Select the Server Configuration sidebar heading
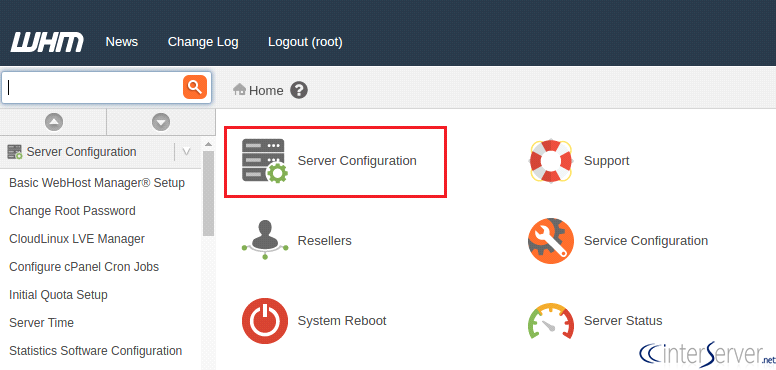 (81, 152)
